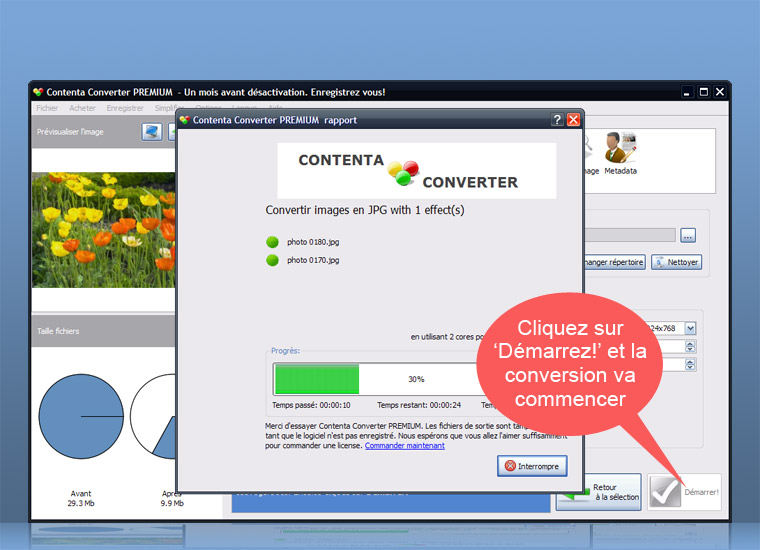This screenshot has width=760, height=550.
Task: Stop conversion with the Interrompre button
Action: point(532,466)
